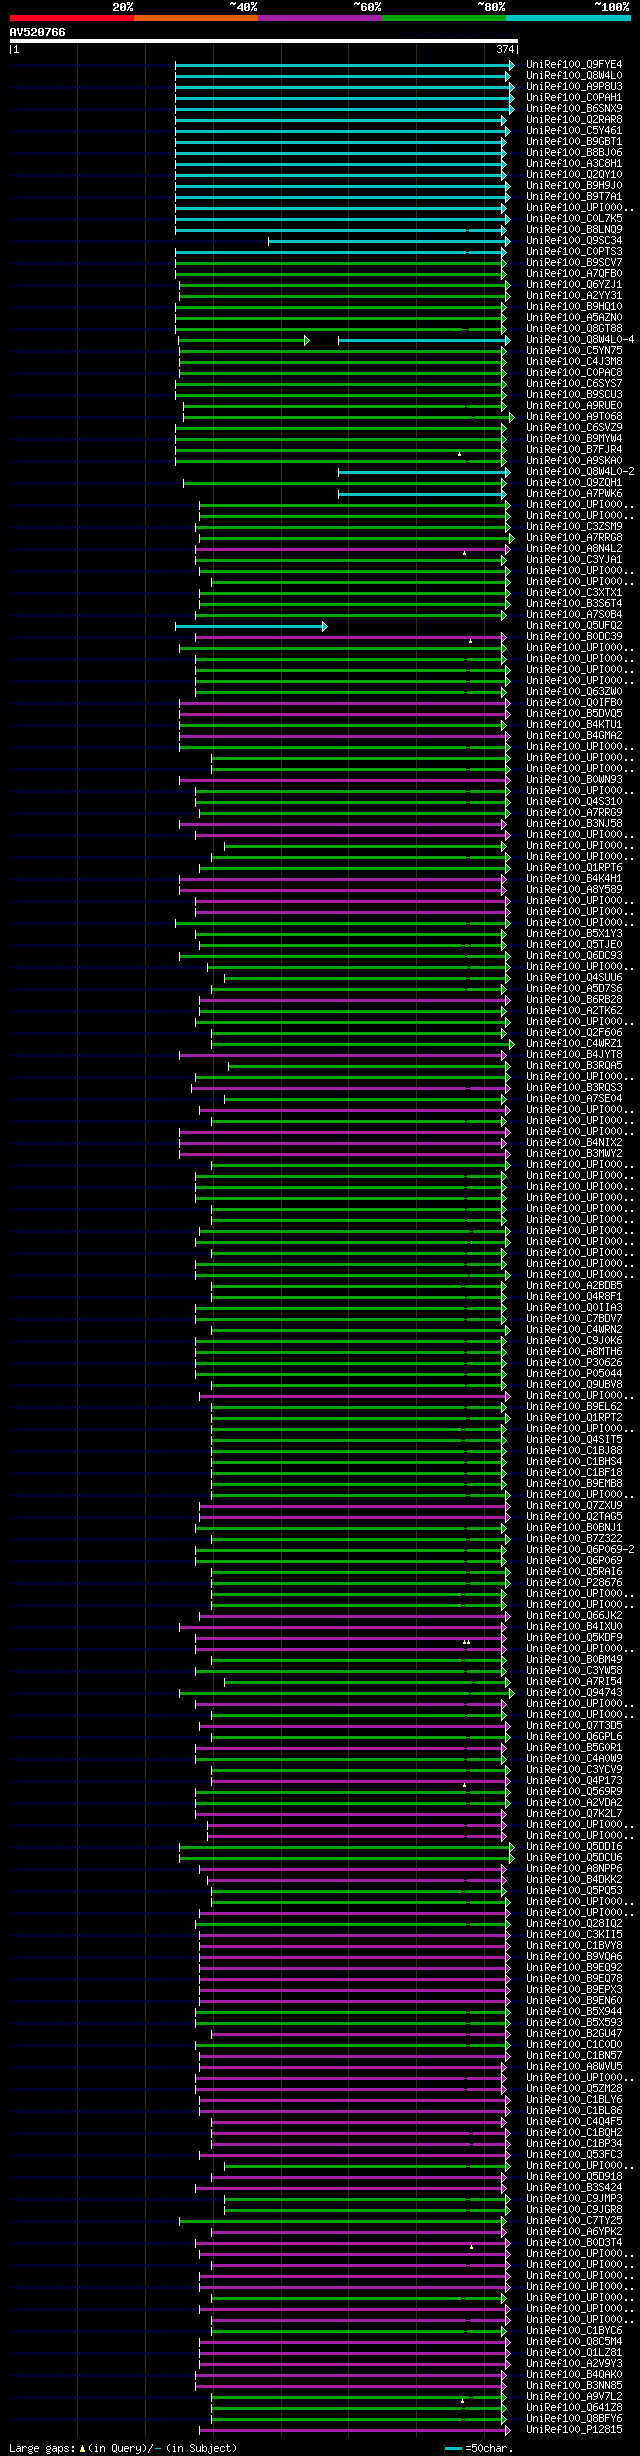Click the cyan alignment bar for A7PWK6
The width and height of the screenshot is (640, 2456).
pos(422,494)
